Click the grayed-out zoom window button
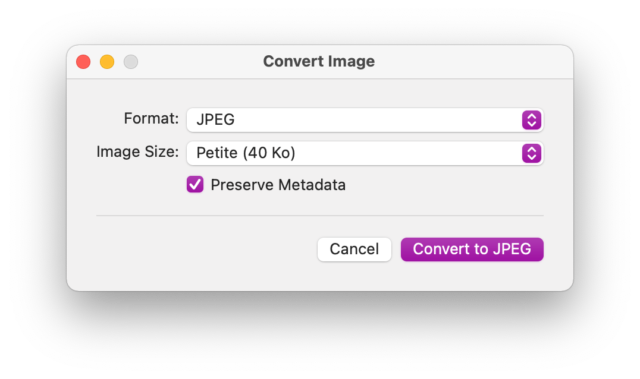This screenshot has width=640, height=379. (x=131, y=62)
